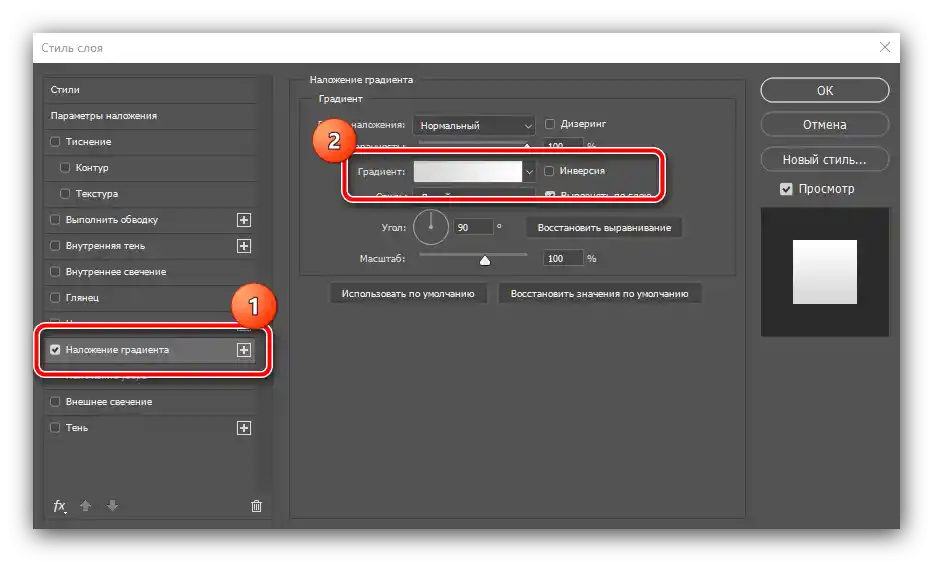This screenshot has width=933, height=562.
Task: Open gradient picker dropdown arrow
Action: click(x=529, y=172)
